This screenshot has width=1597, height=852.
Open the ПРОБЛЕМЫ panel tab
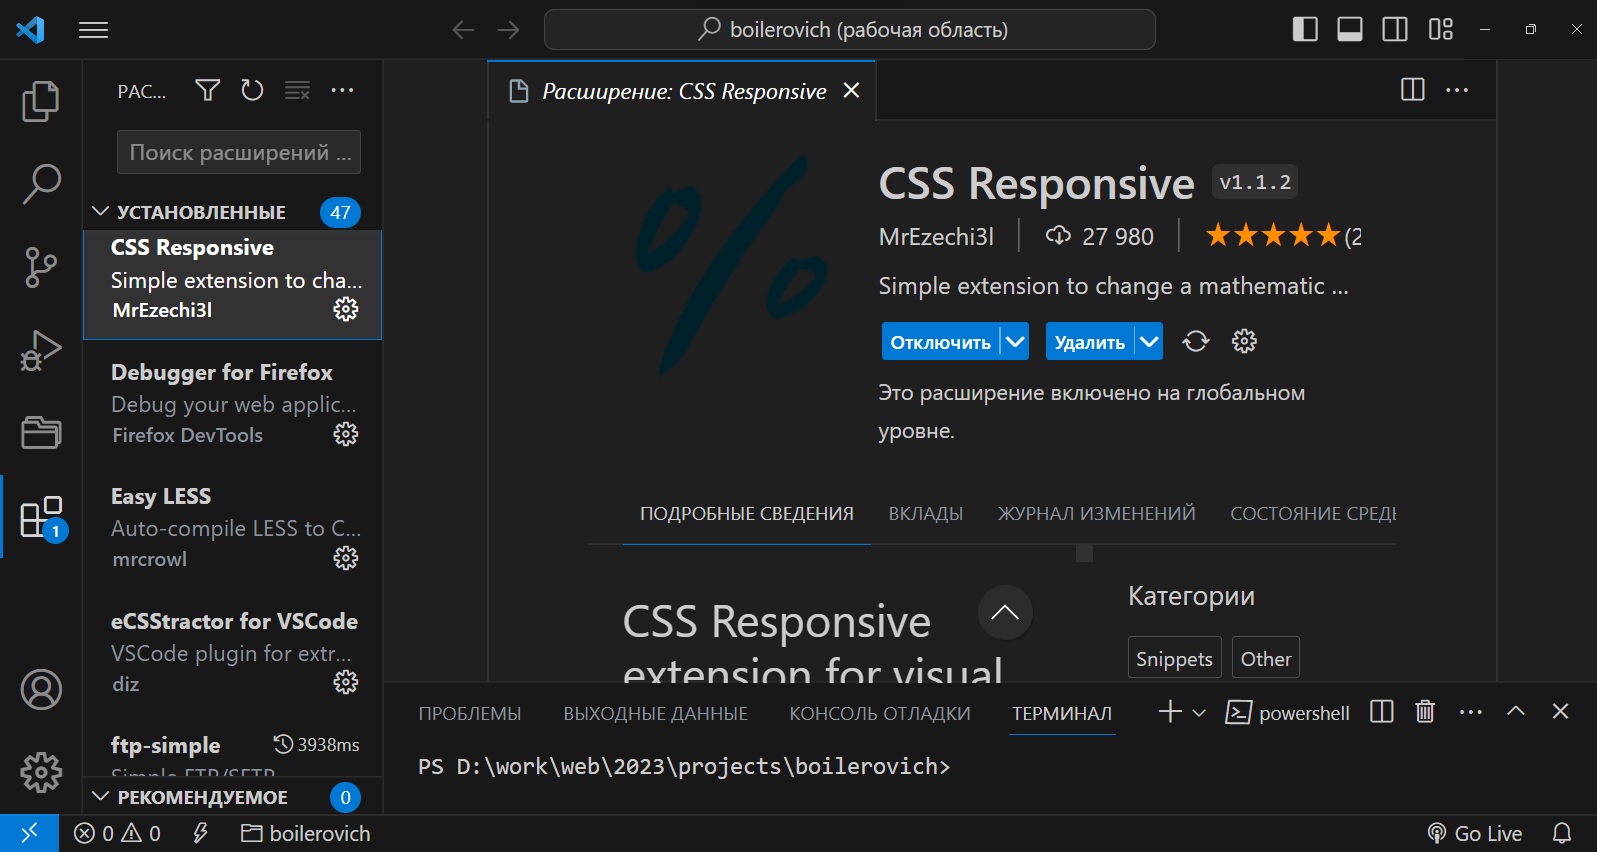(470, 714)
